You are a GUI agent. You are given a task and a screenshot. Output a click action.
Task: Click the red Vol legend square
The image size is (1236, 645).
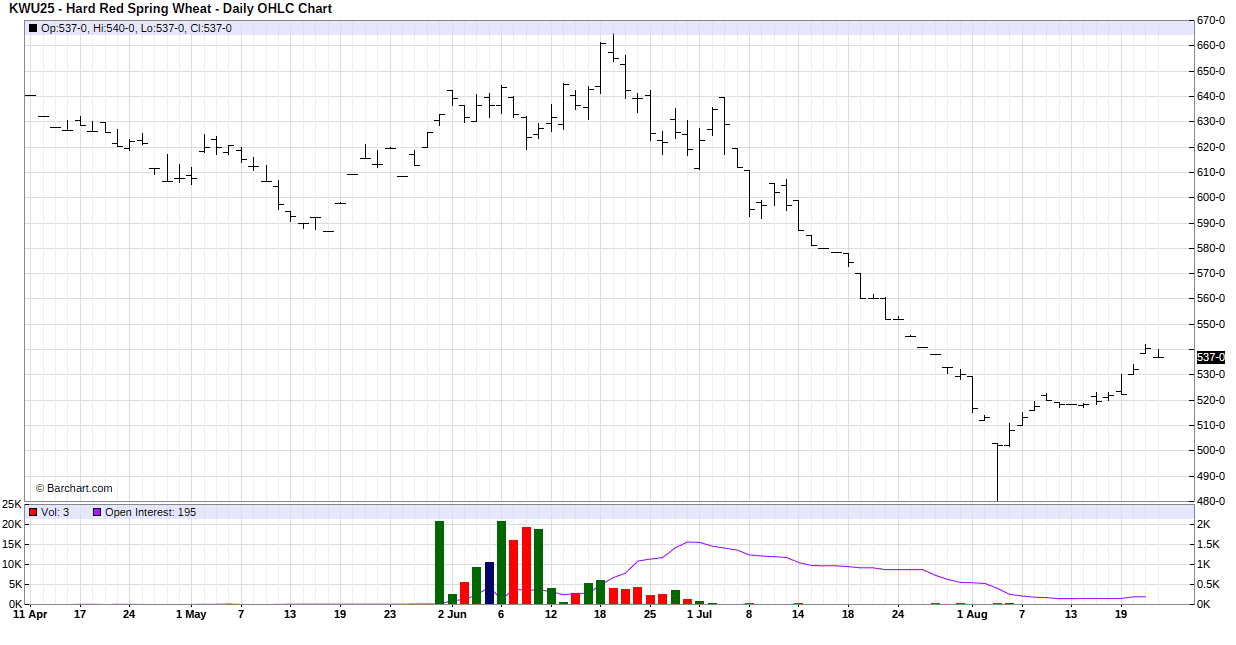click(x=32, y=512)
